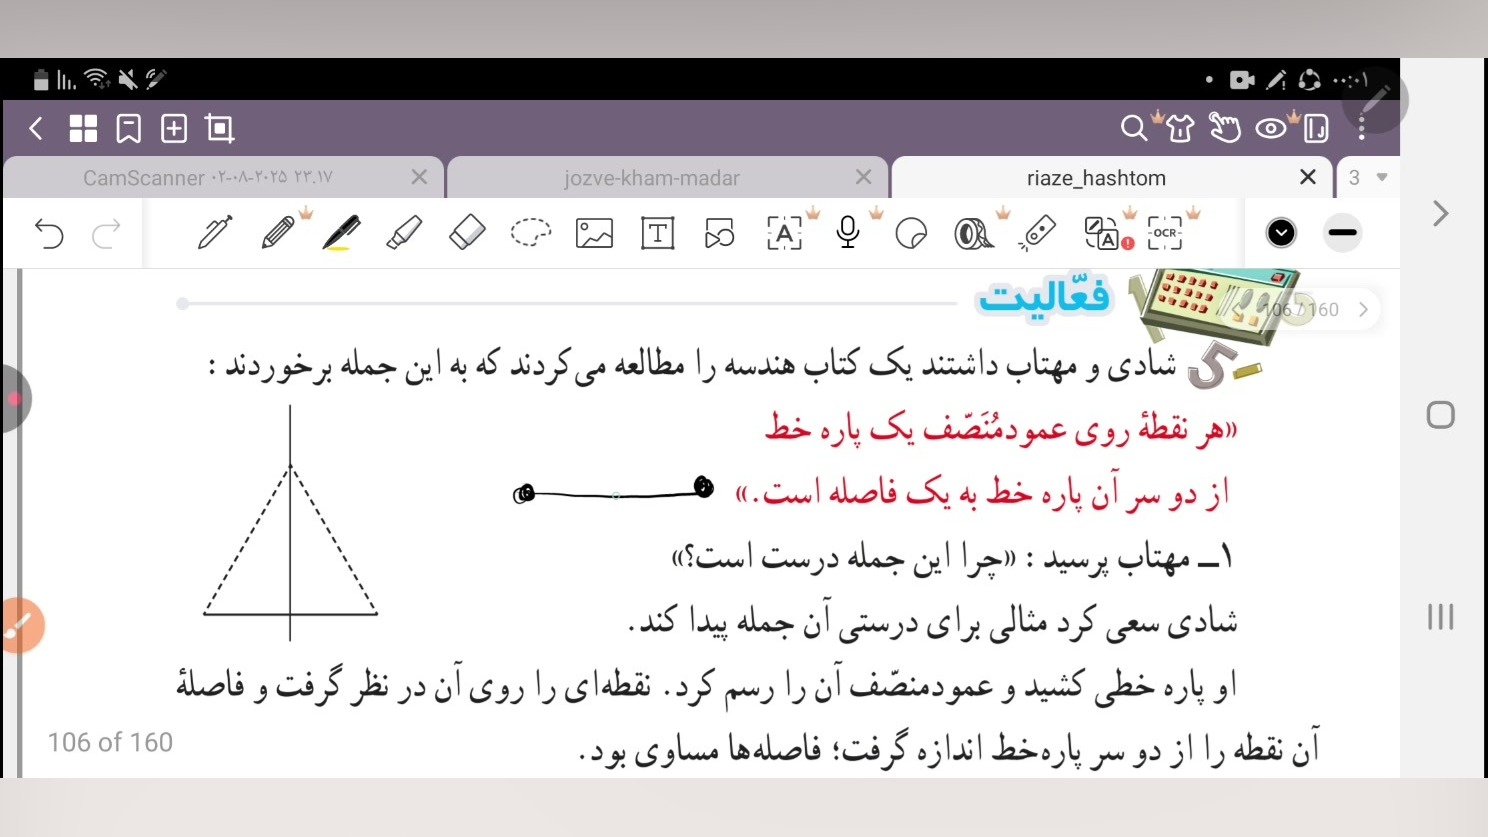
Task: Start audio recording with microphone icon
Action: tap(848, 233)
